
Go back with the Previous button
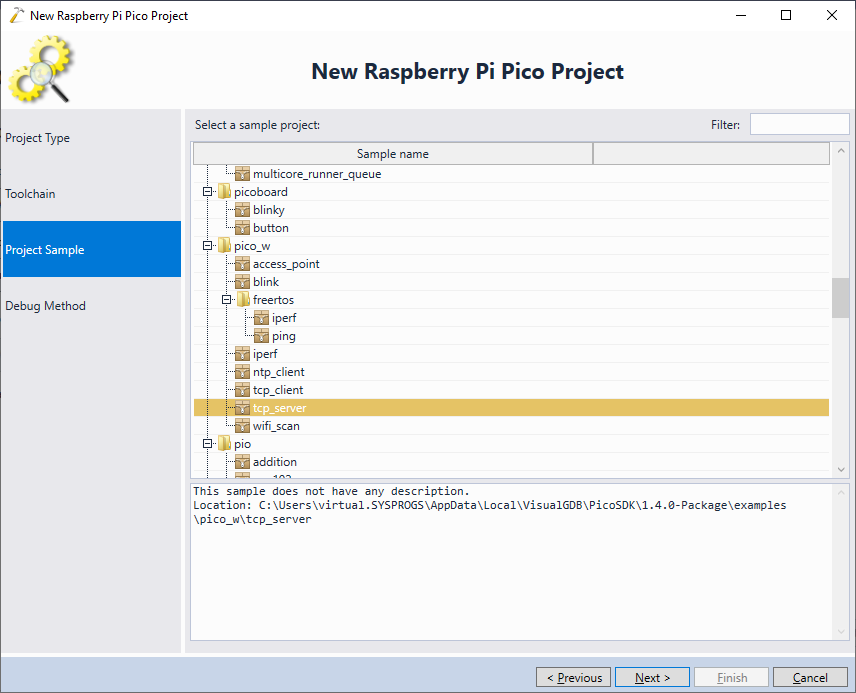574,678
